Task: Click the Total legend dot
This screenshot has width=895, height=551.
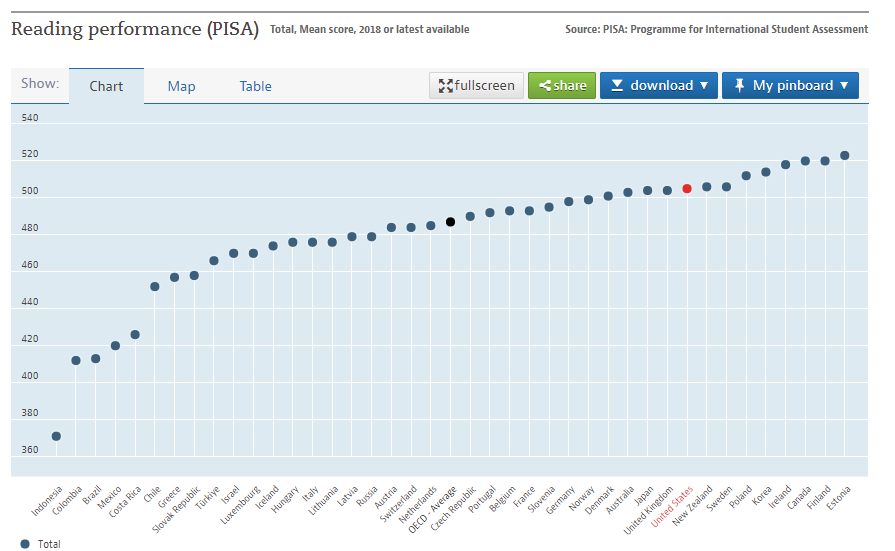Action: pyautogui.click(x=25, y=544)
